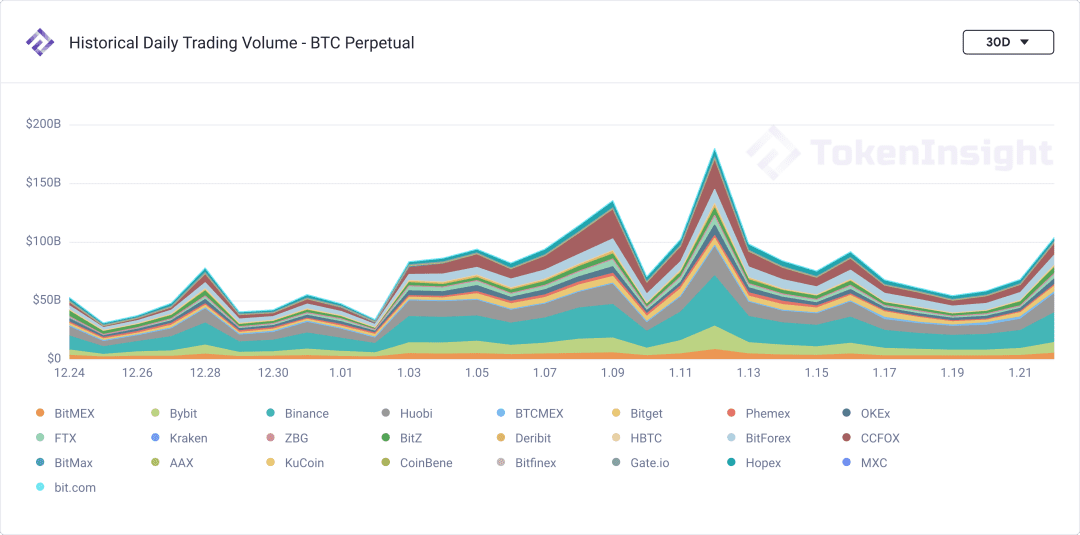Toggle the Hopex legend item
The height and width of the screenshot is (535, 1080).
[754, 463]
